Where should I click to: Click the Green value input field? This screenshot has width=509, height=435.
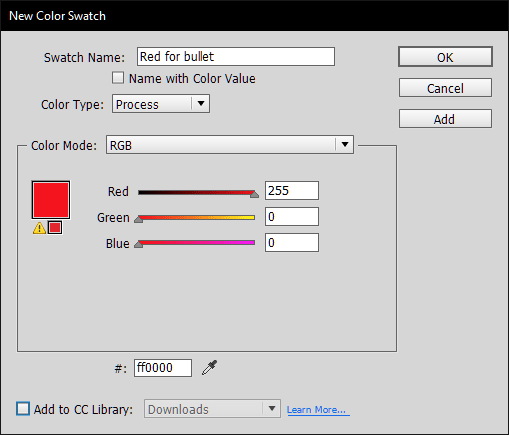point(292,217)
